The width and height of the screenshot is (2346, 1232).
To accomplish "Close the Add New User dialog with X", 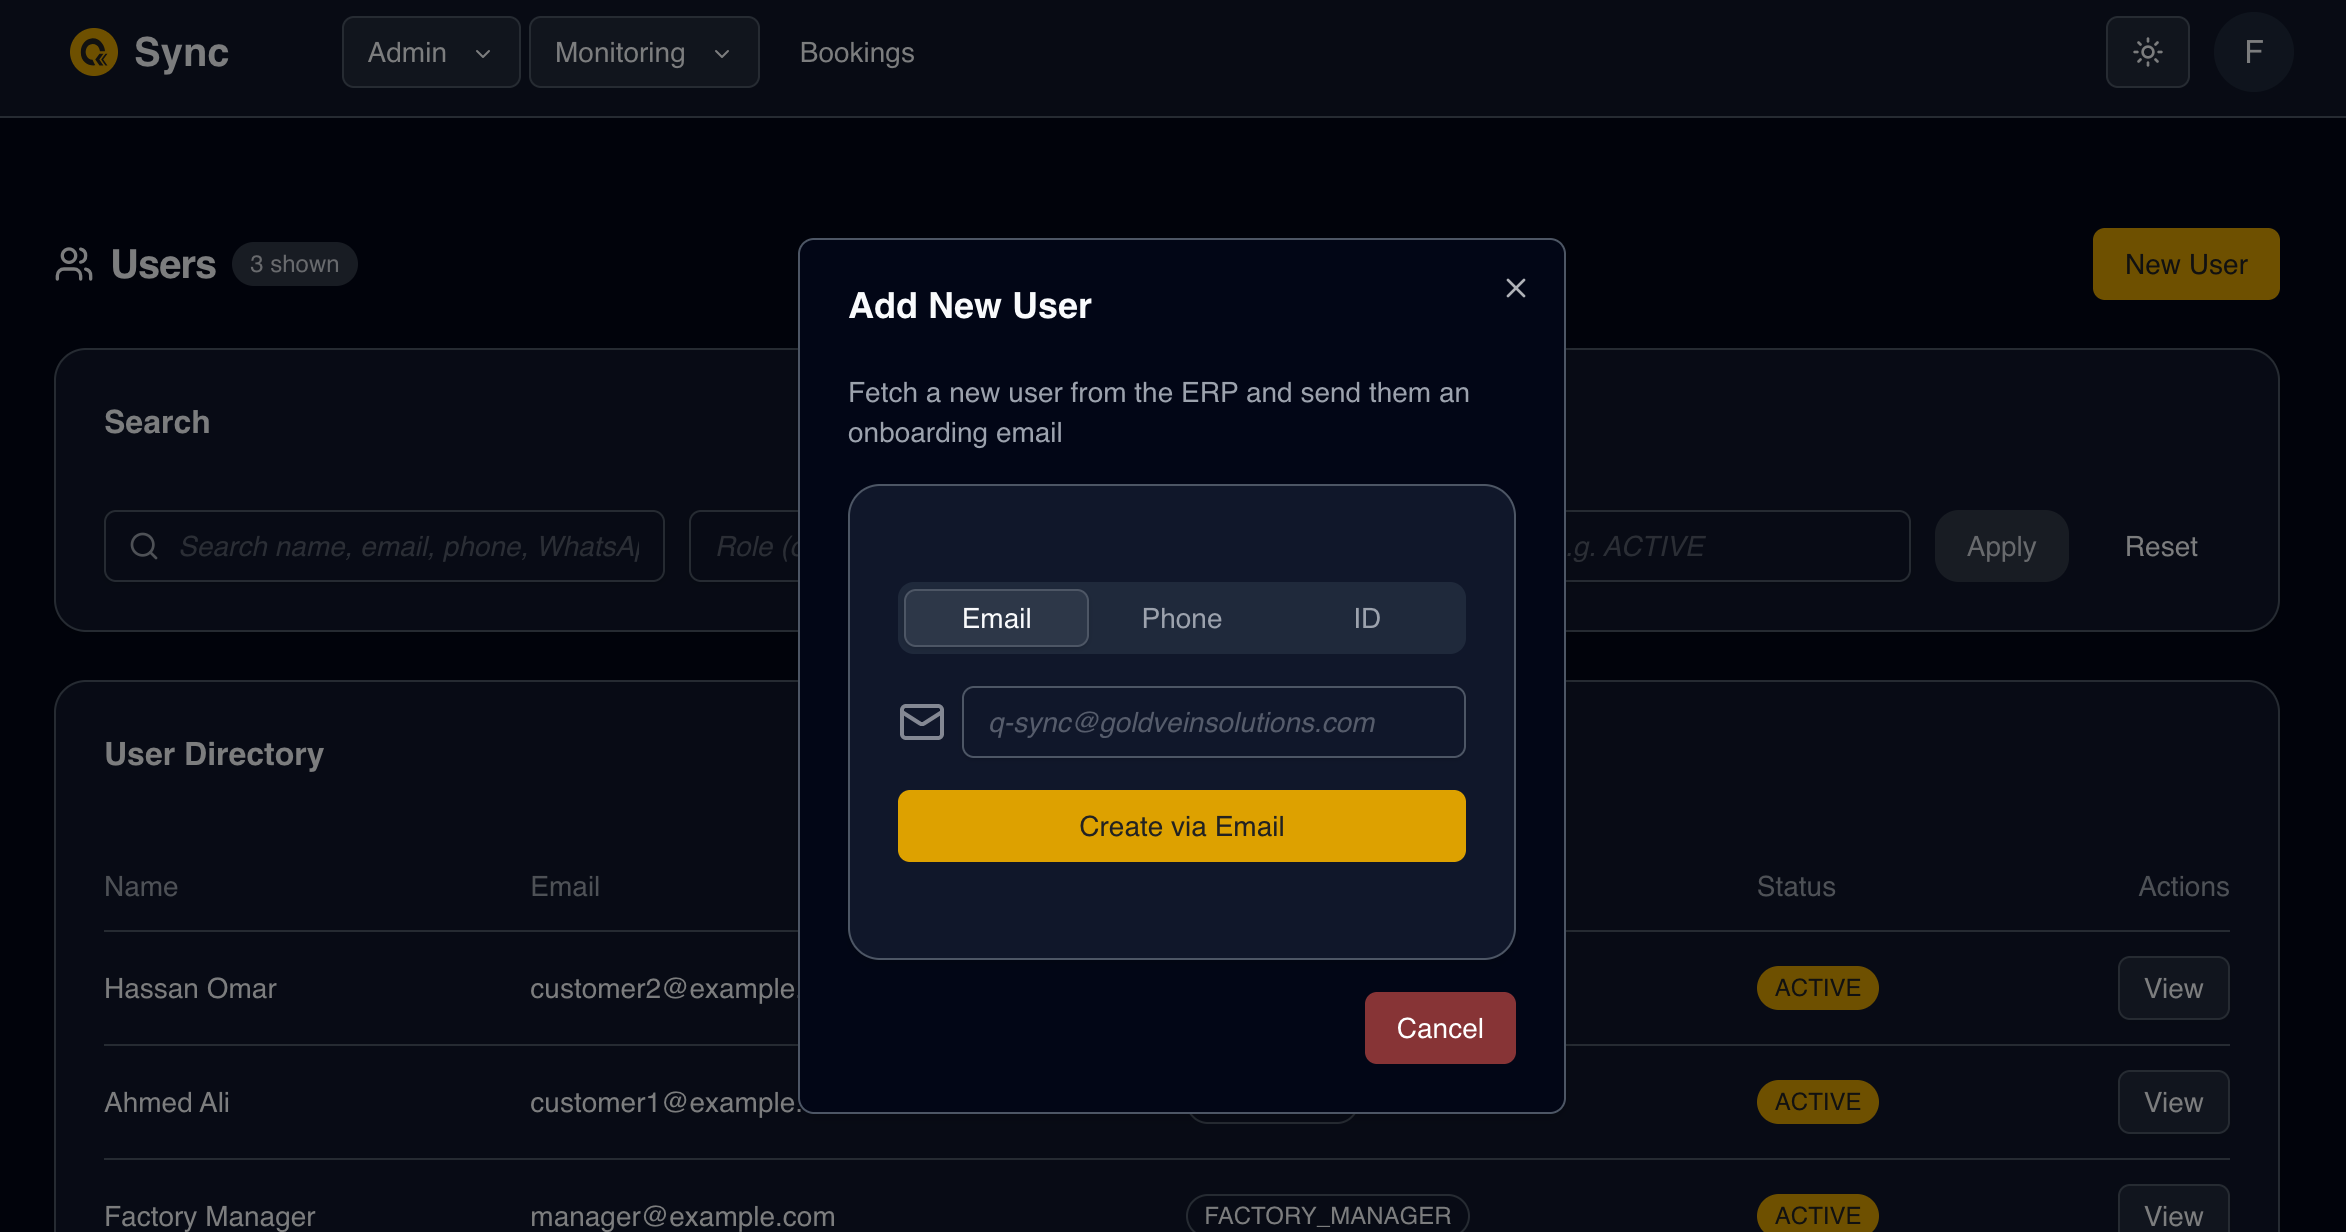I will point(1515,288).
